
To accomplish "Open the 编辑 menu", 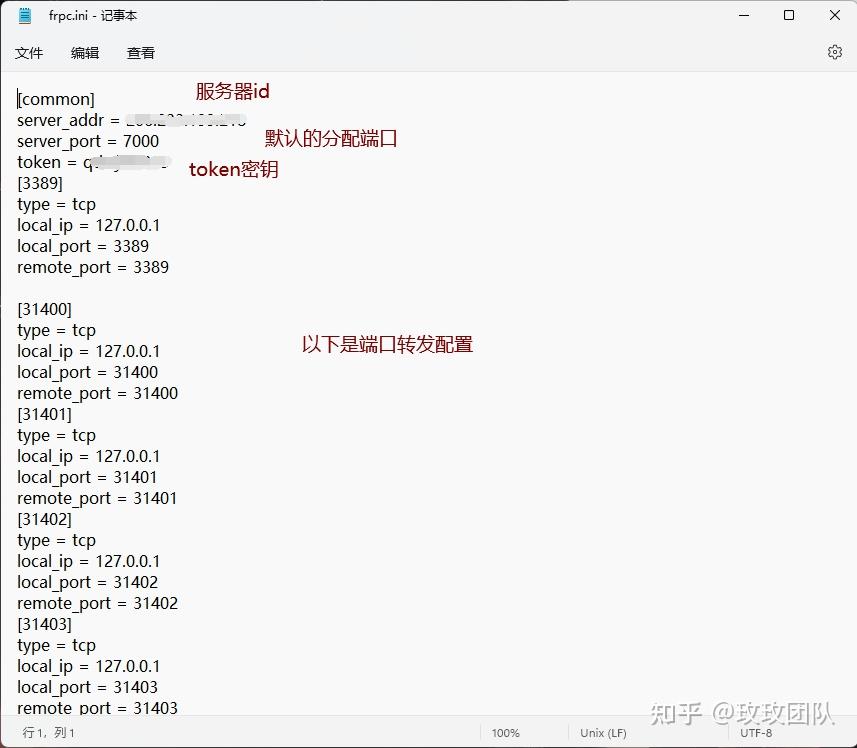I will point(85,52).
